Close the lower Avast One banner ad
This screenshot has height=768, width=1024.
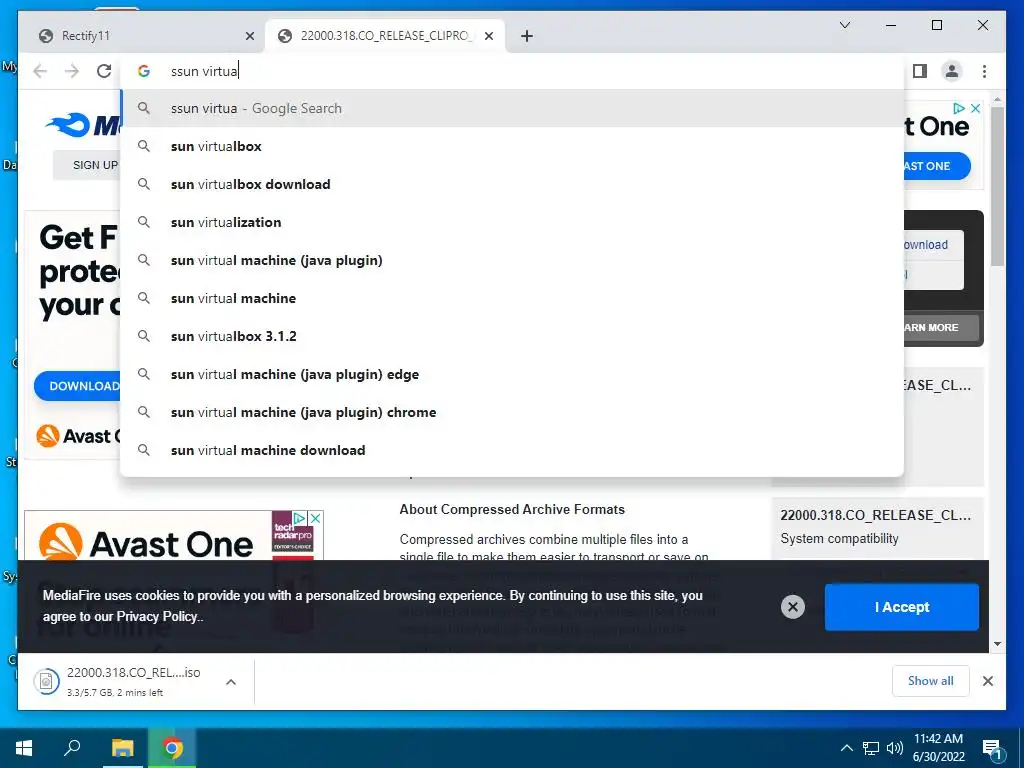tap(315, 519)
